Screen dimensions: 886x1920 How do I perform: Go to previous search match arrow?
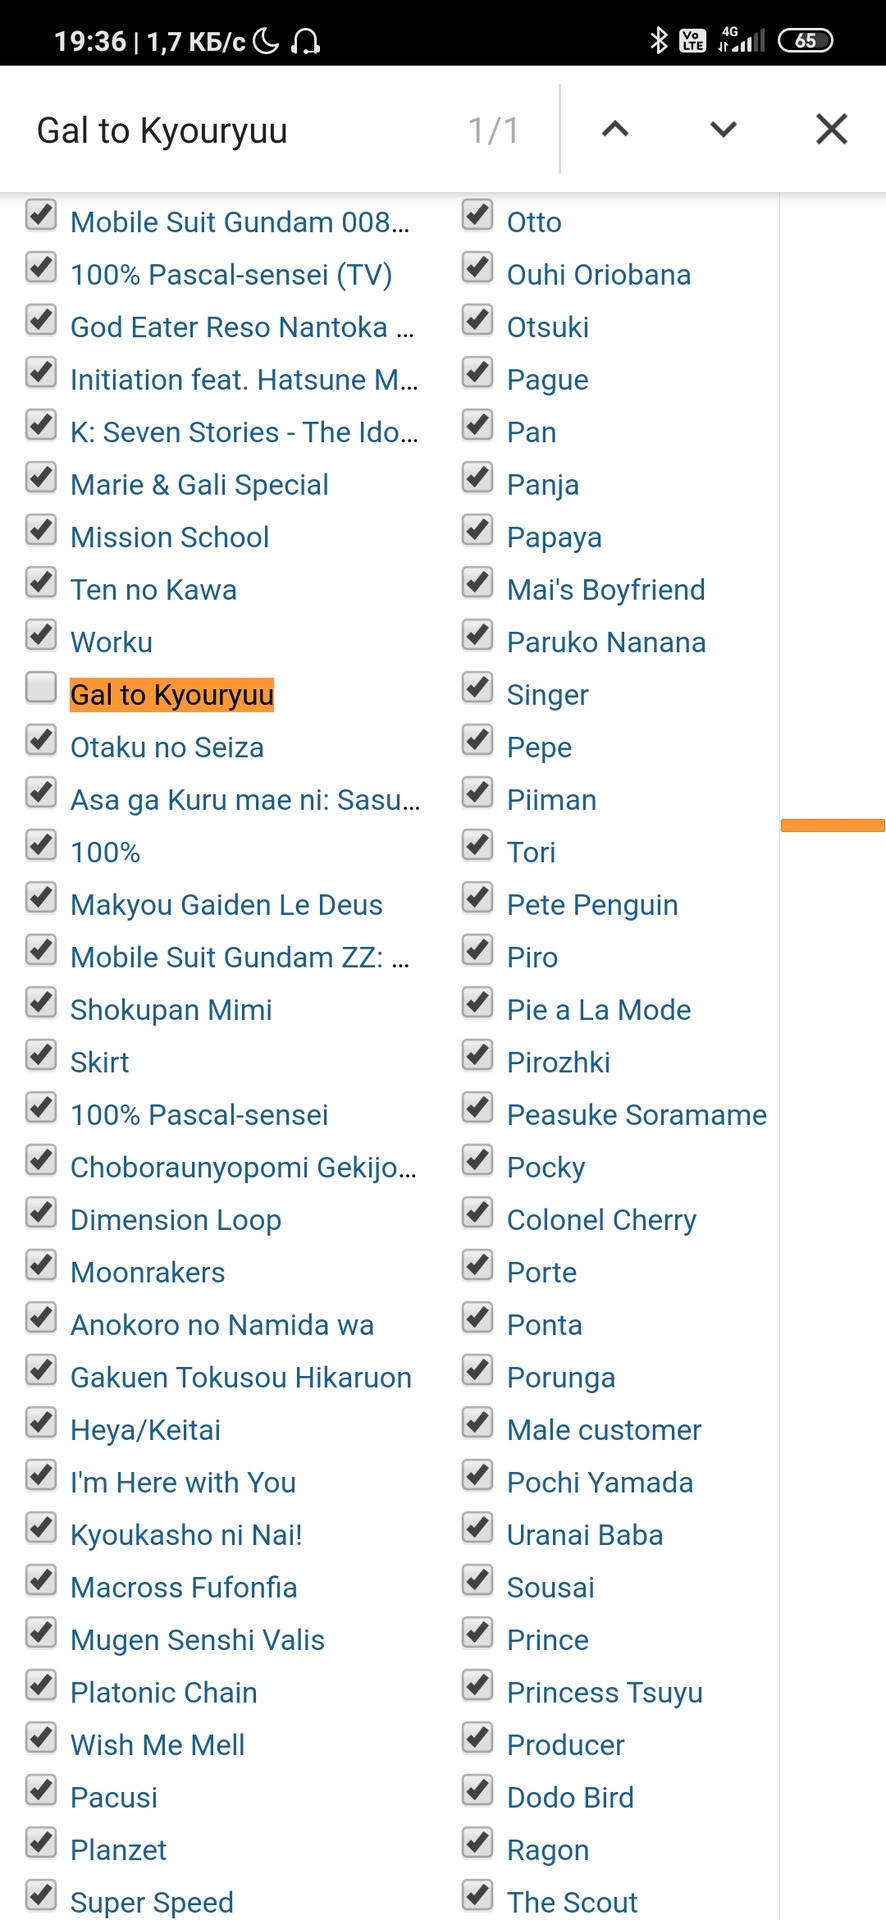pyautogui.click(x=615, y=129)
